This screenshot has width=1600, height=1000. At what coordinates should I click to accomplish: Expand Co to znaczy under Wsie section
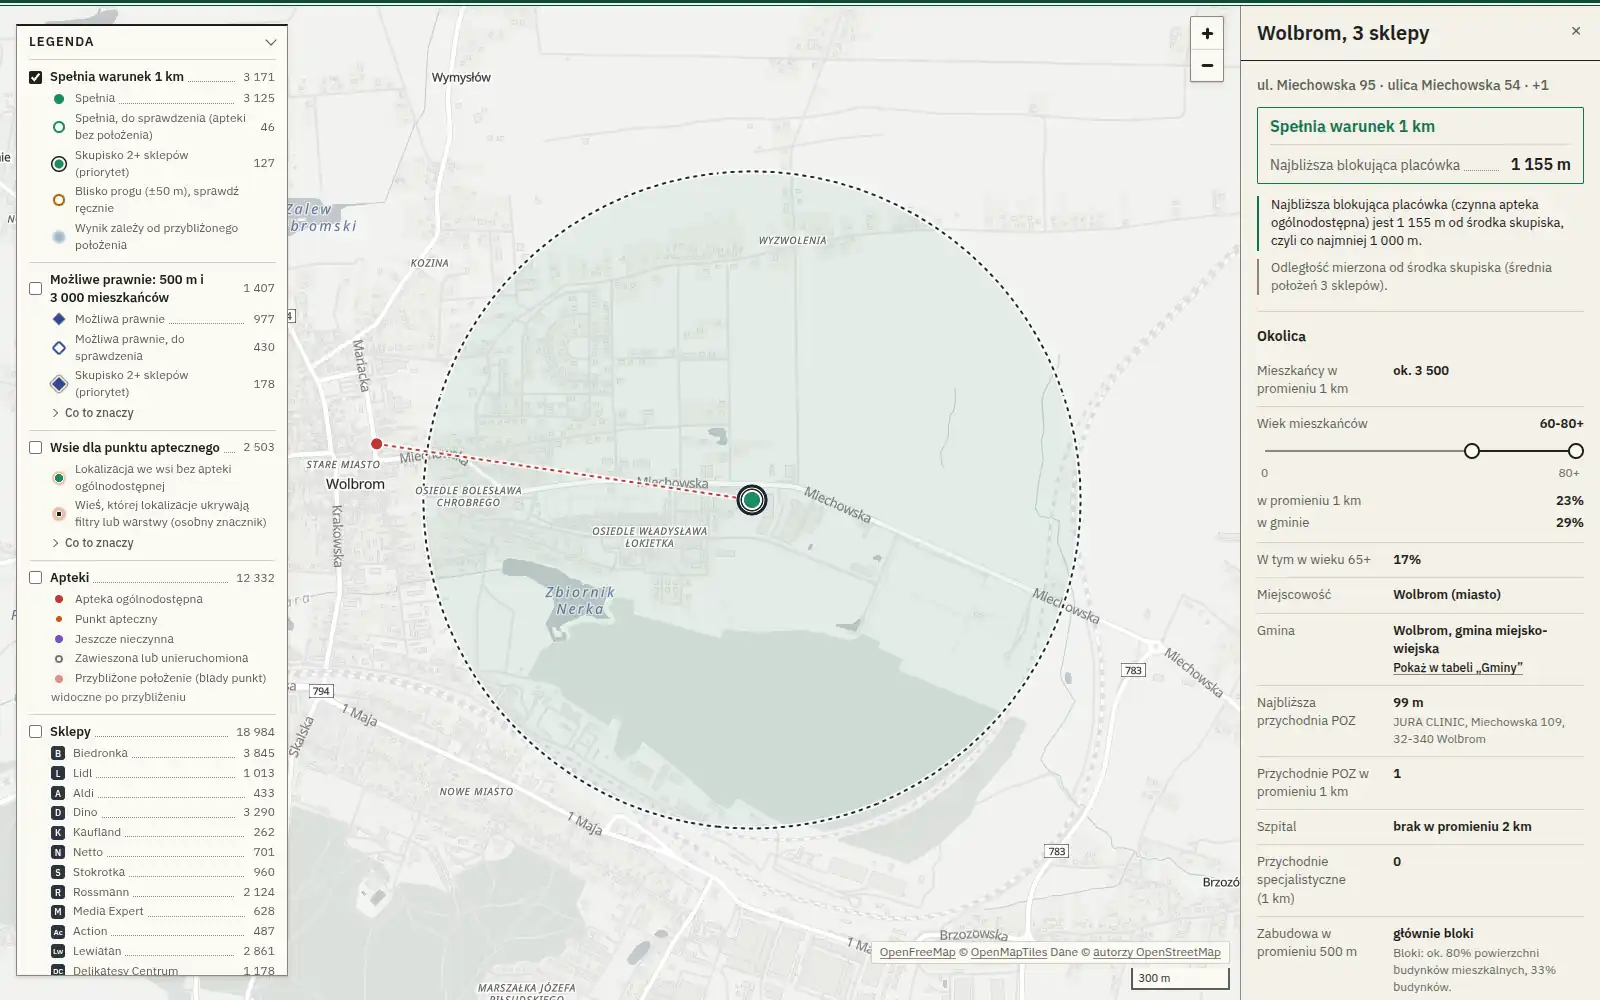(x=92, y=543)
